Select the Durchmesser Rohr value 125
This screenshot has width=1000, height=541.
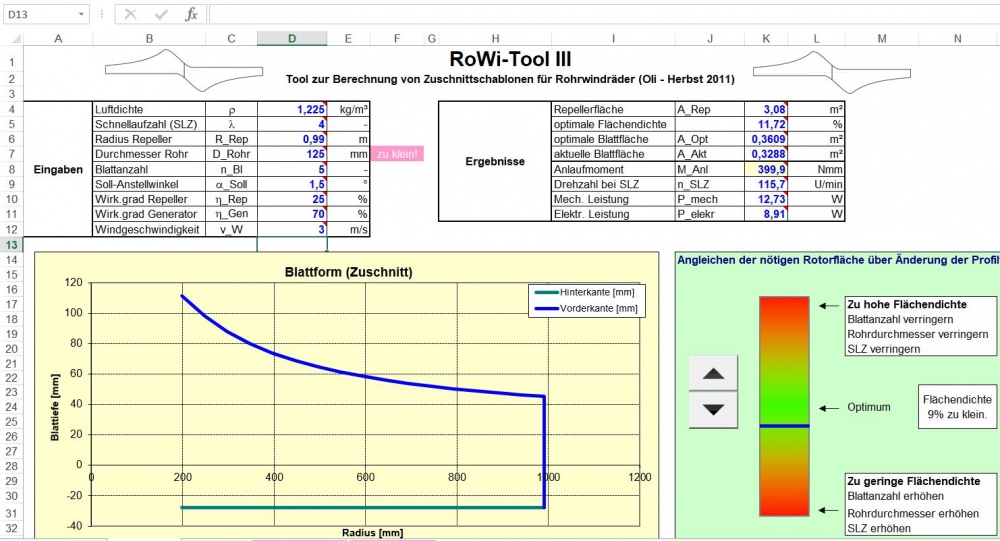(x=292, y=154)
